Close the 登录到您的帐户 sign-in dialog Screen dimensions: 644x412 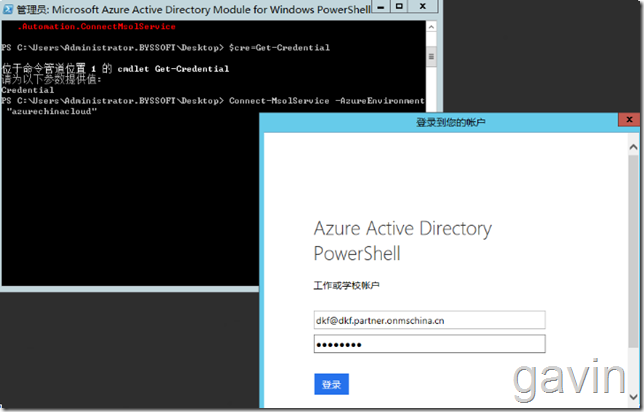pyautogui.click(x=629, y=120)
